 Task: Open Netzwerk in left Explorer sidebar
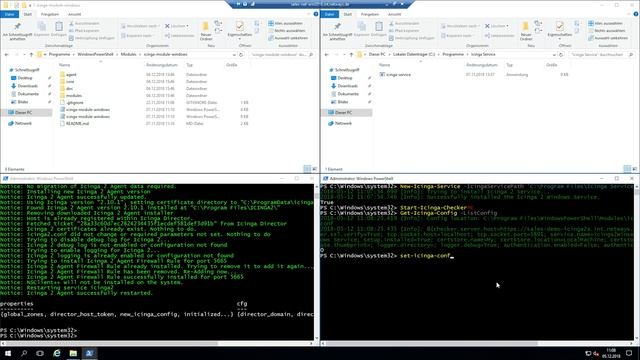pos(23,123)
